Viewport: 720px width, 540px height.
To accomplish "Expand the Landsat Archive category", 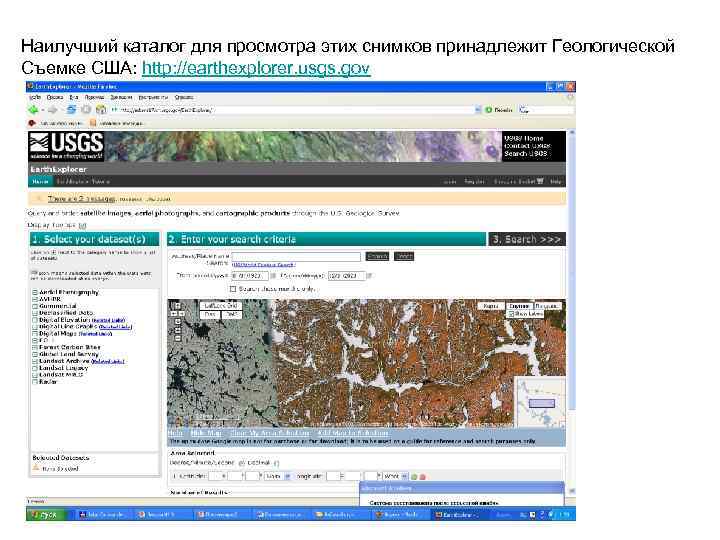I will [x=34, y=361].
